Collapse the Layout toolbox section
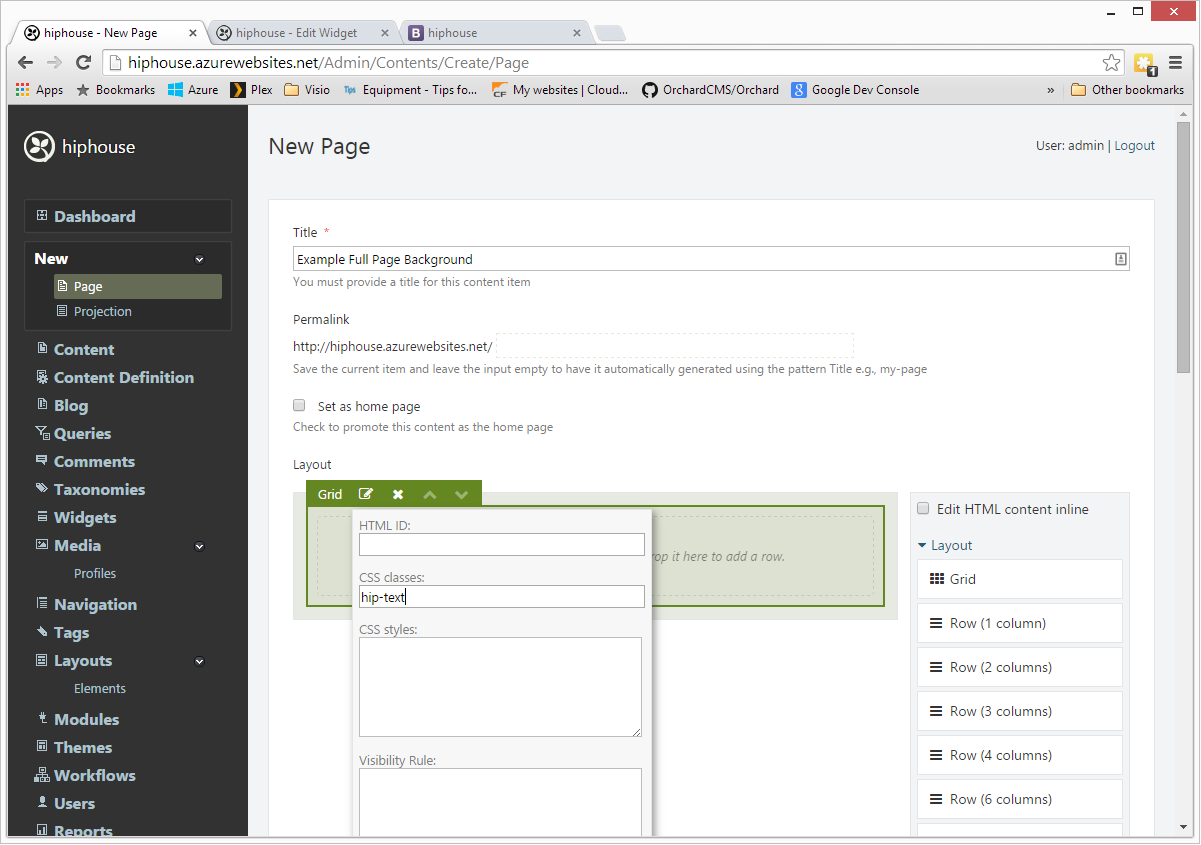The height and width of the screenshot is (845, 1201). click(945, 545)
